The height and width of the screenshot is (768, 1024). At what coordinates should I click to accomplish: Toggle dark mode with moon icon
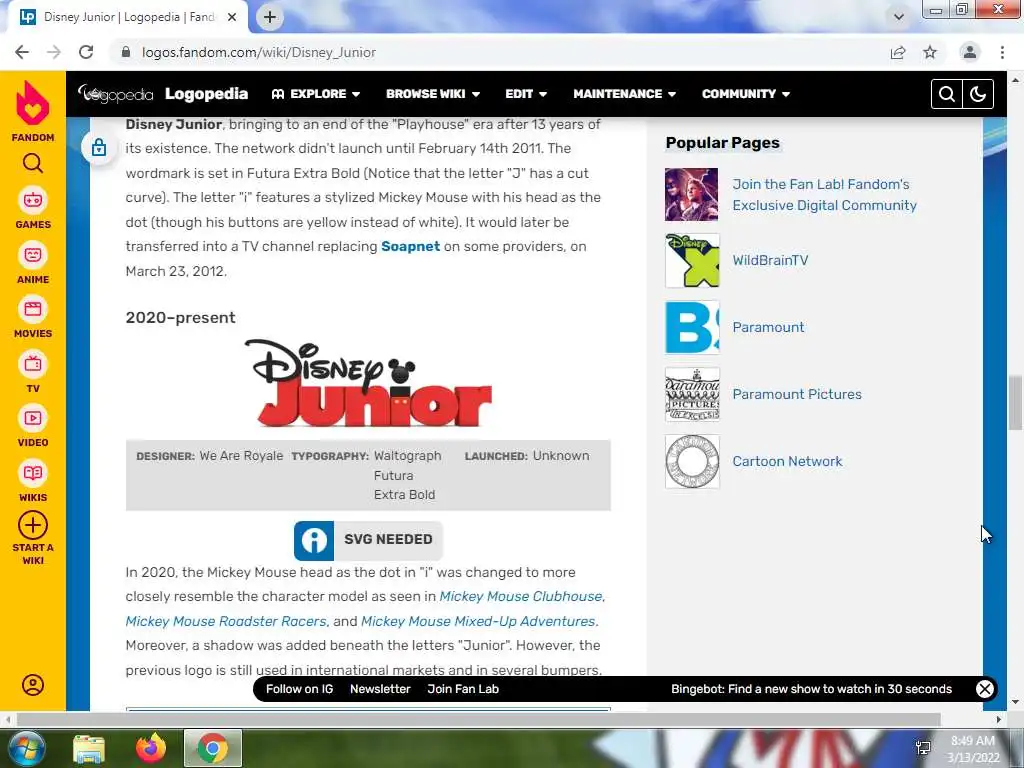coord(978,94)
